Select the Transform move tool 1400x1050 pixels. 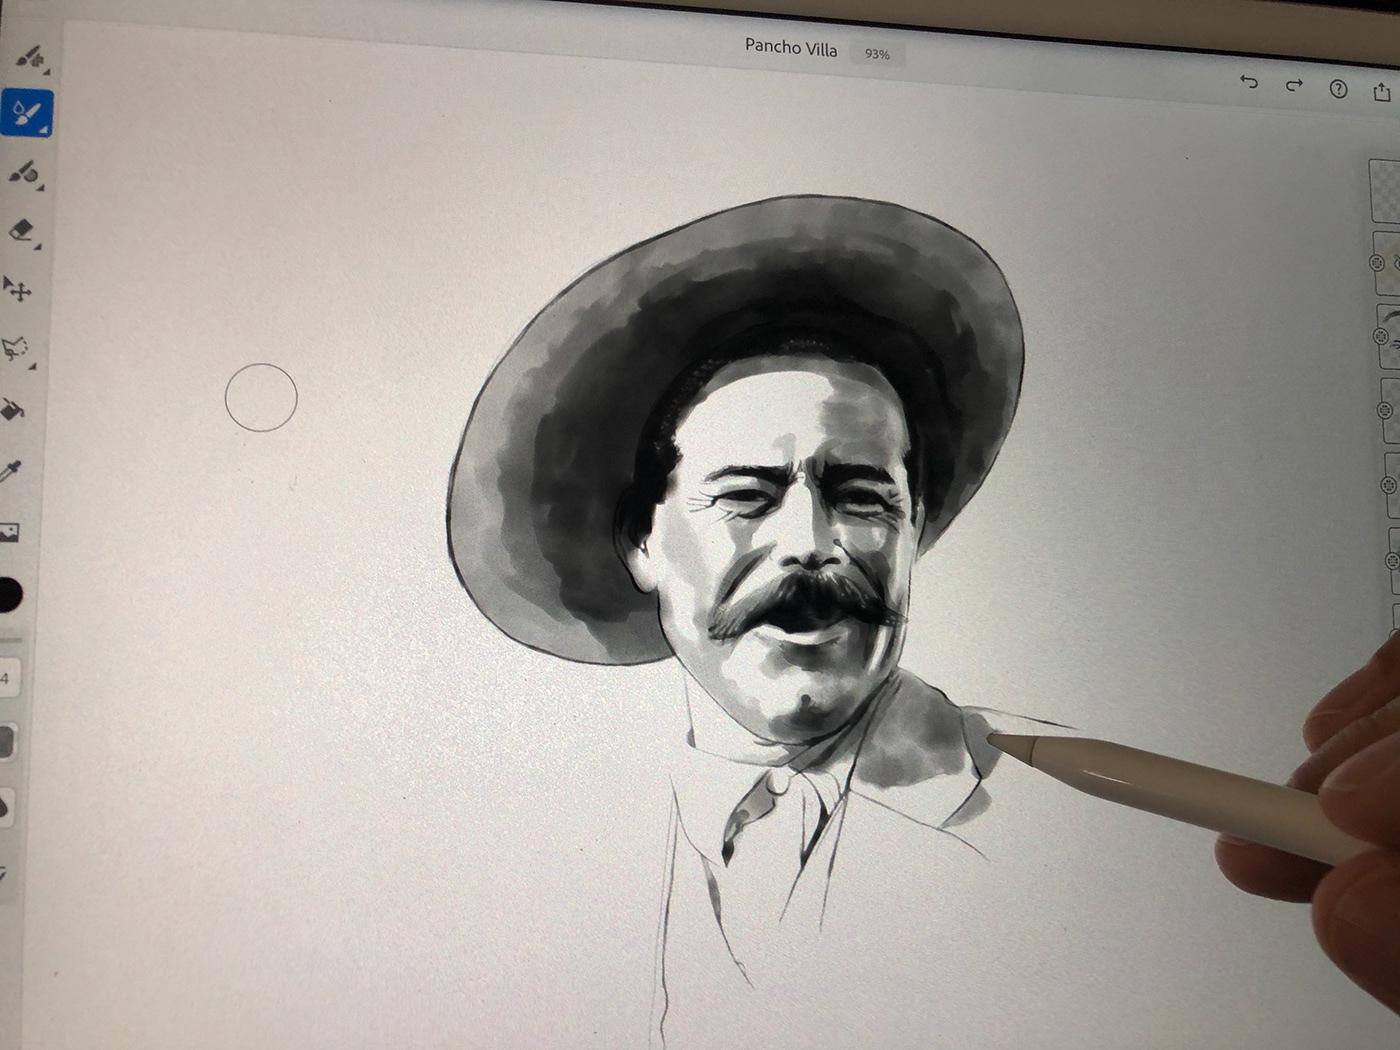coord(17,290)
